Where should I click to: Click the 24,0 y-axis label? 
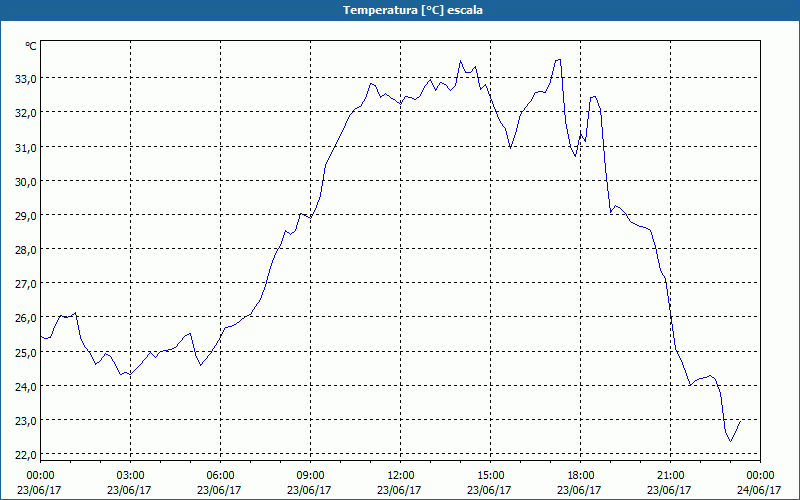24,387
